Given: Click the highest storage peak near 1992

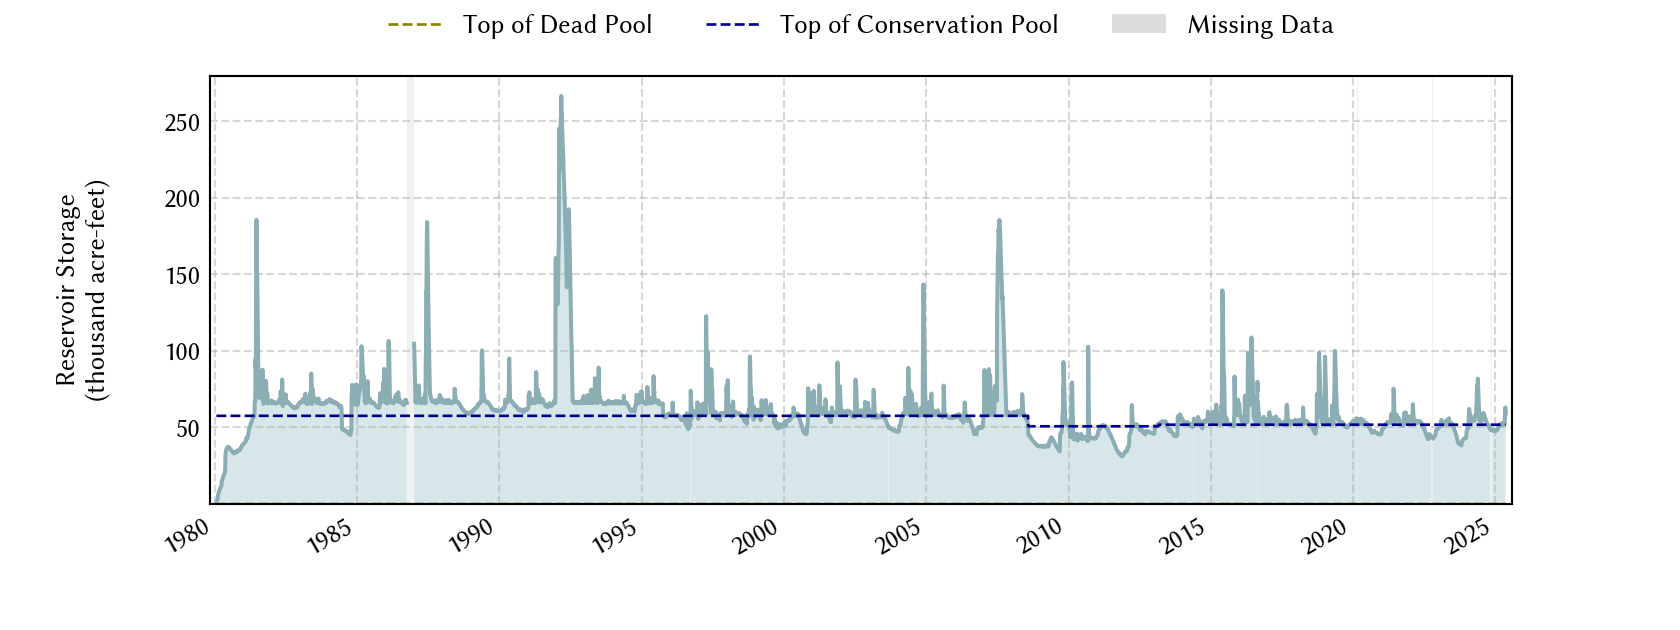Looking at the screenshot, I should tap(561, 97).
